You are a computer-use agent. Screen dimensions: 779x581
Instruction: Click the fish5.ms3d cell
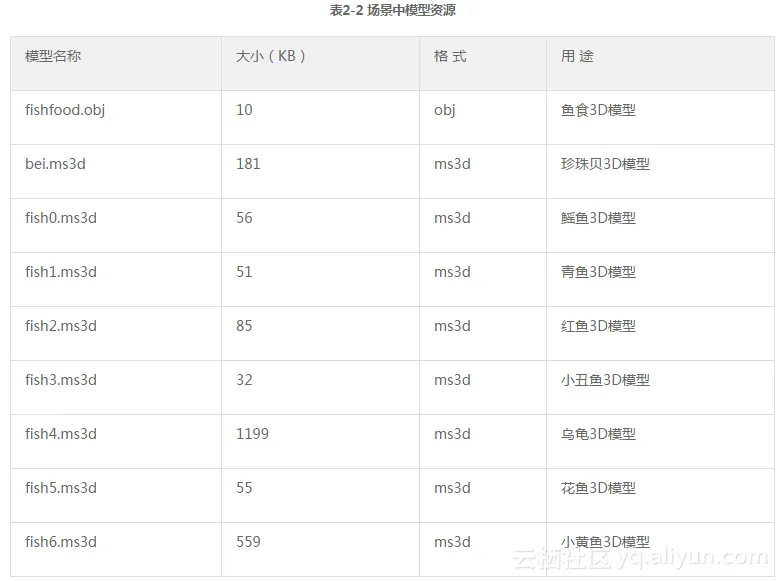(x=61, y=488)
